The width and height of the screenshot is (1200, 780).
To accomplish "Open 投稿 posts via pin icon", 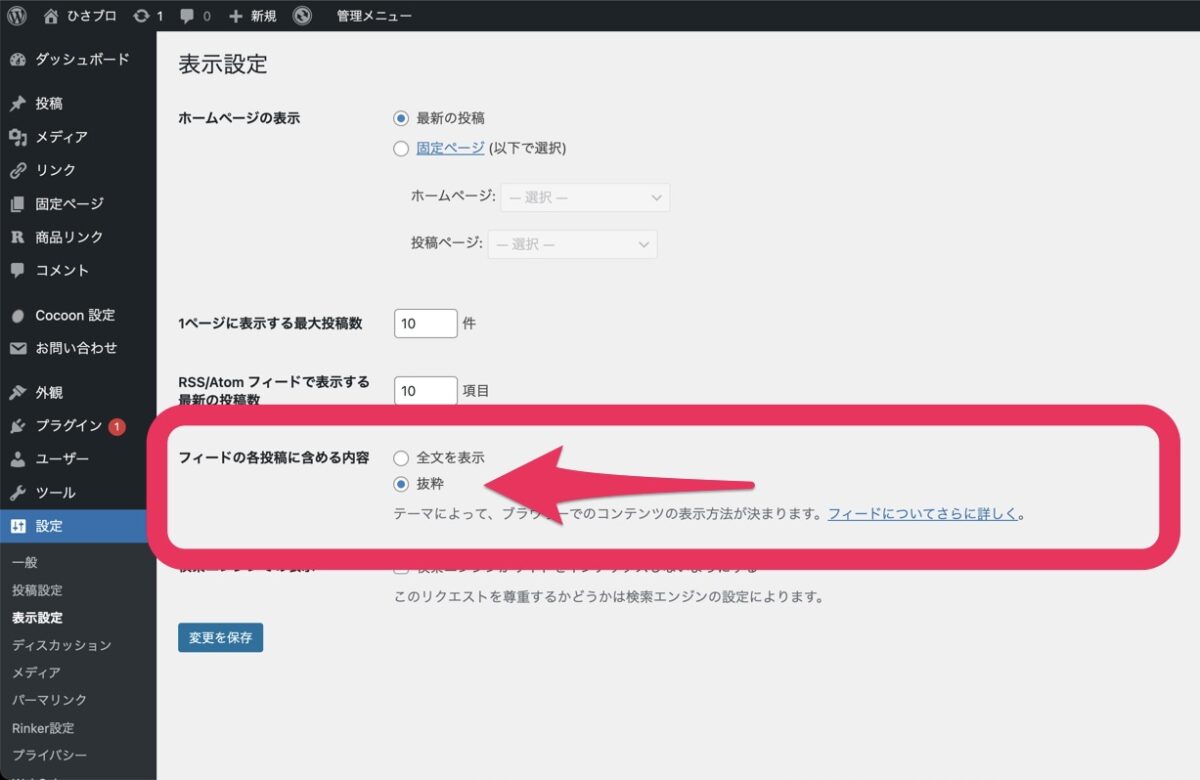I will click(17, 104).
